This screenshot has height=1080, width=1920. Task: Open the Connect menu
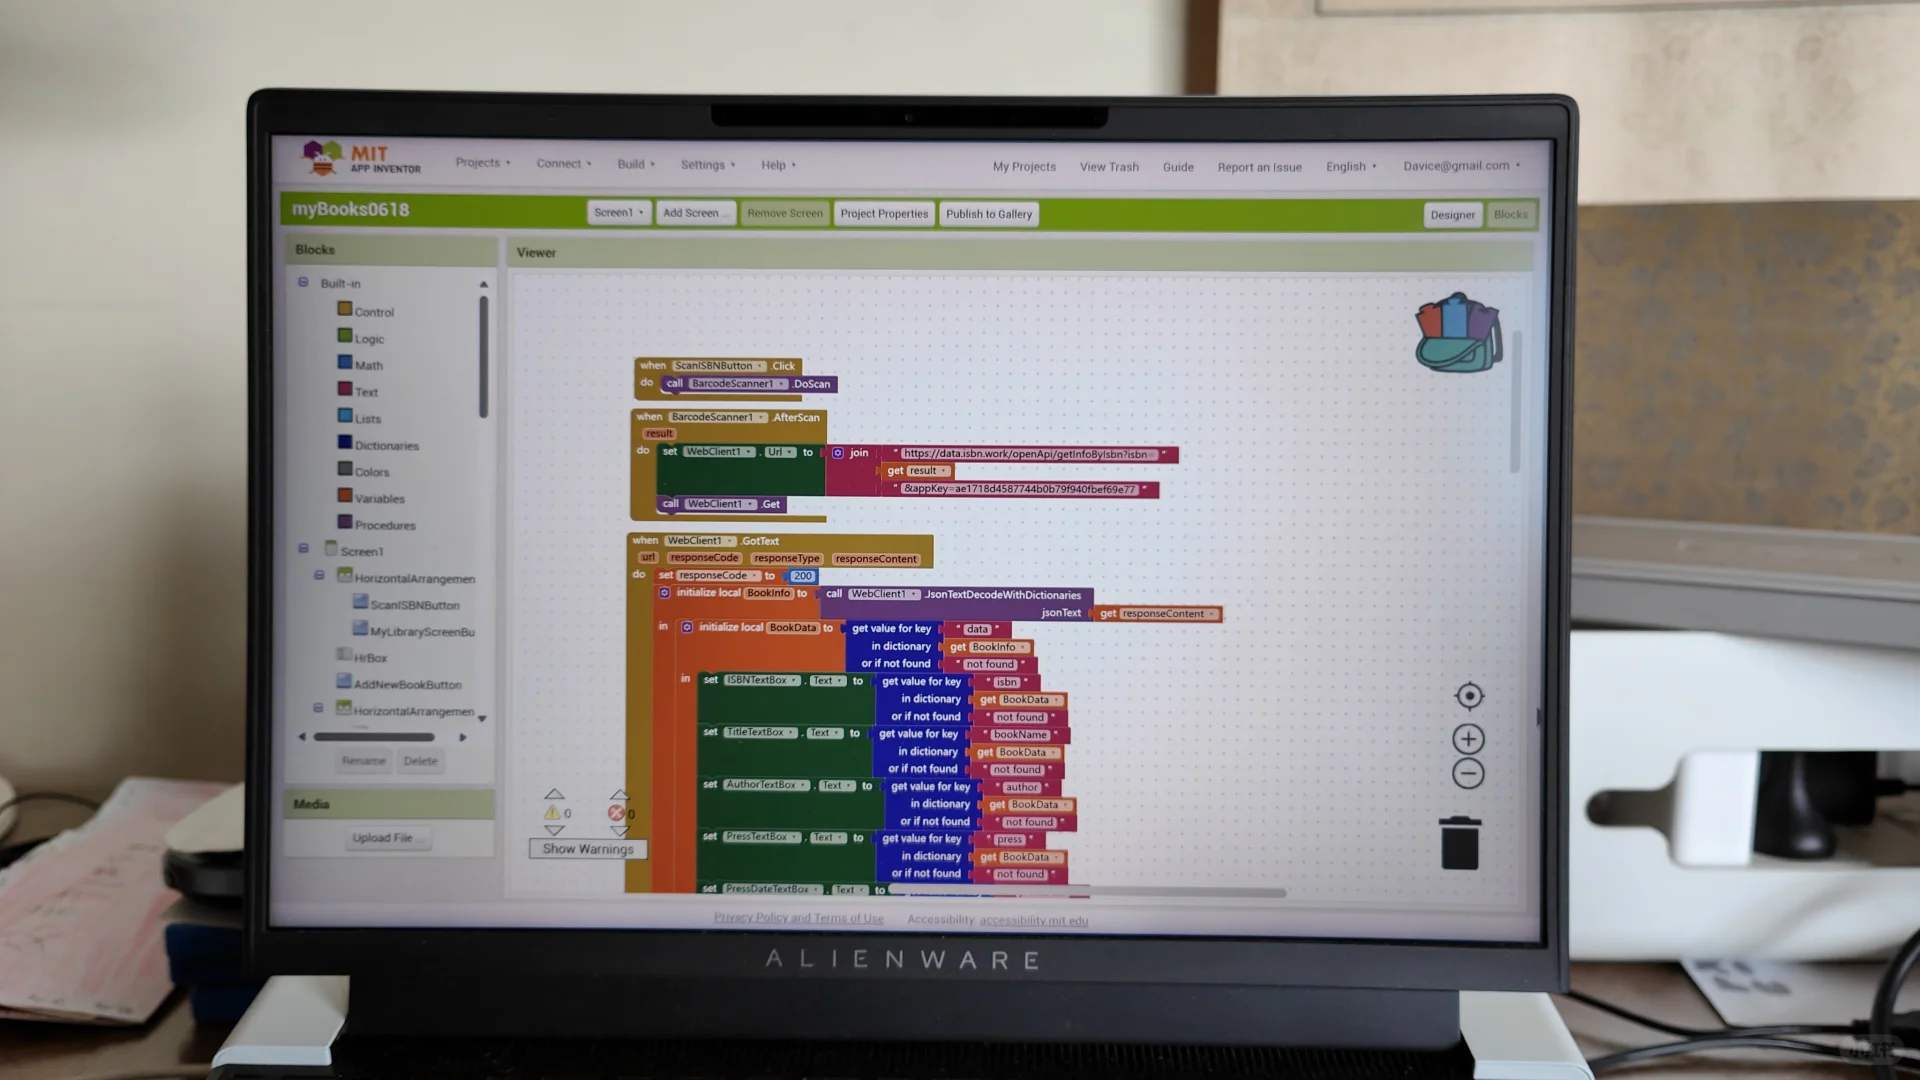point(558,164)
